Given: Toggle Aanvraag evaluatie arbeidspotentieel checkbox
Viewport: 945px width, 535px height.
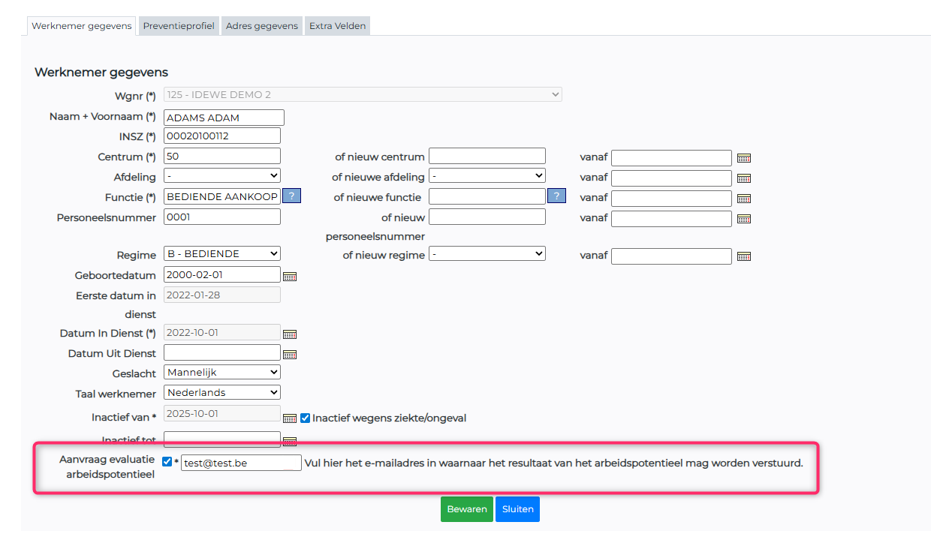Looking at the screenshot, I should 167,462.
